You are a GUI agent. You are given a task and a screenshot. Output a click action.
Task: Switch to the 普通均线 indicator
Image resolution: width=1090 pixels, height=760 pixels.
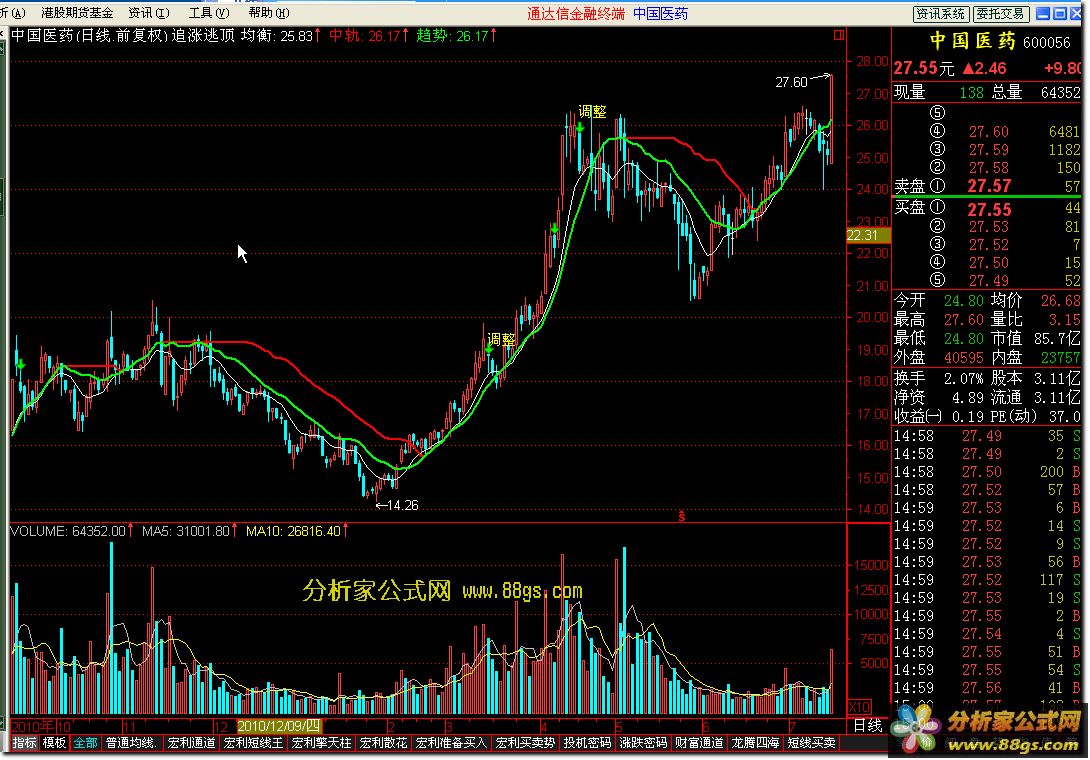click(x=131, y=743)
